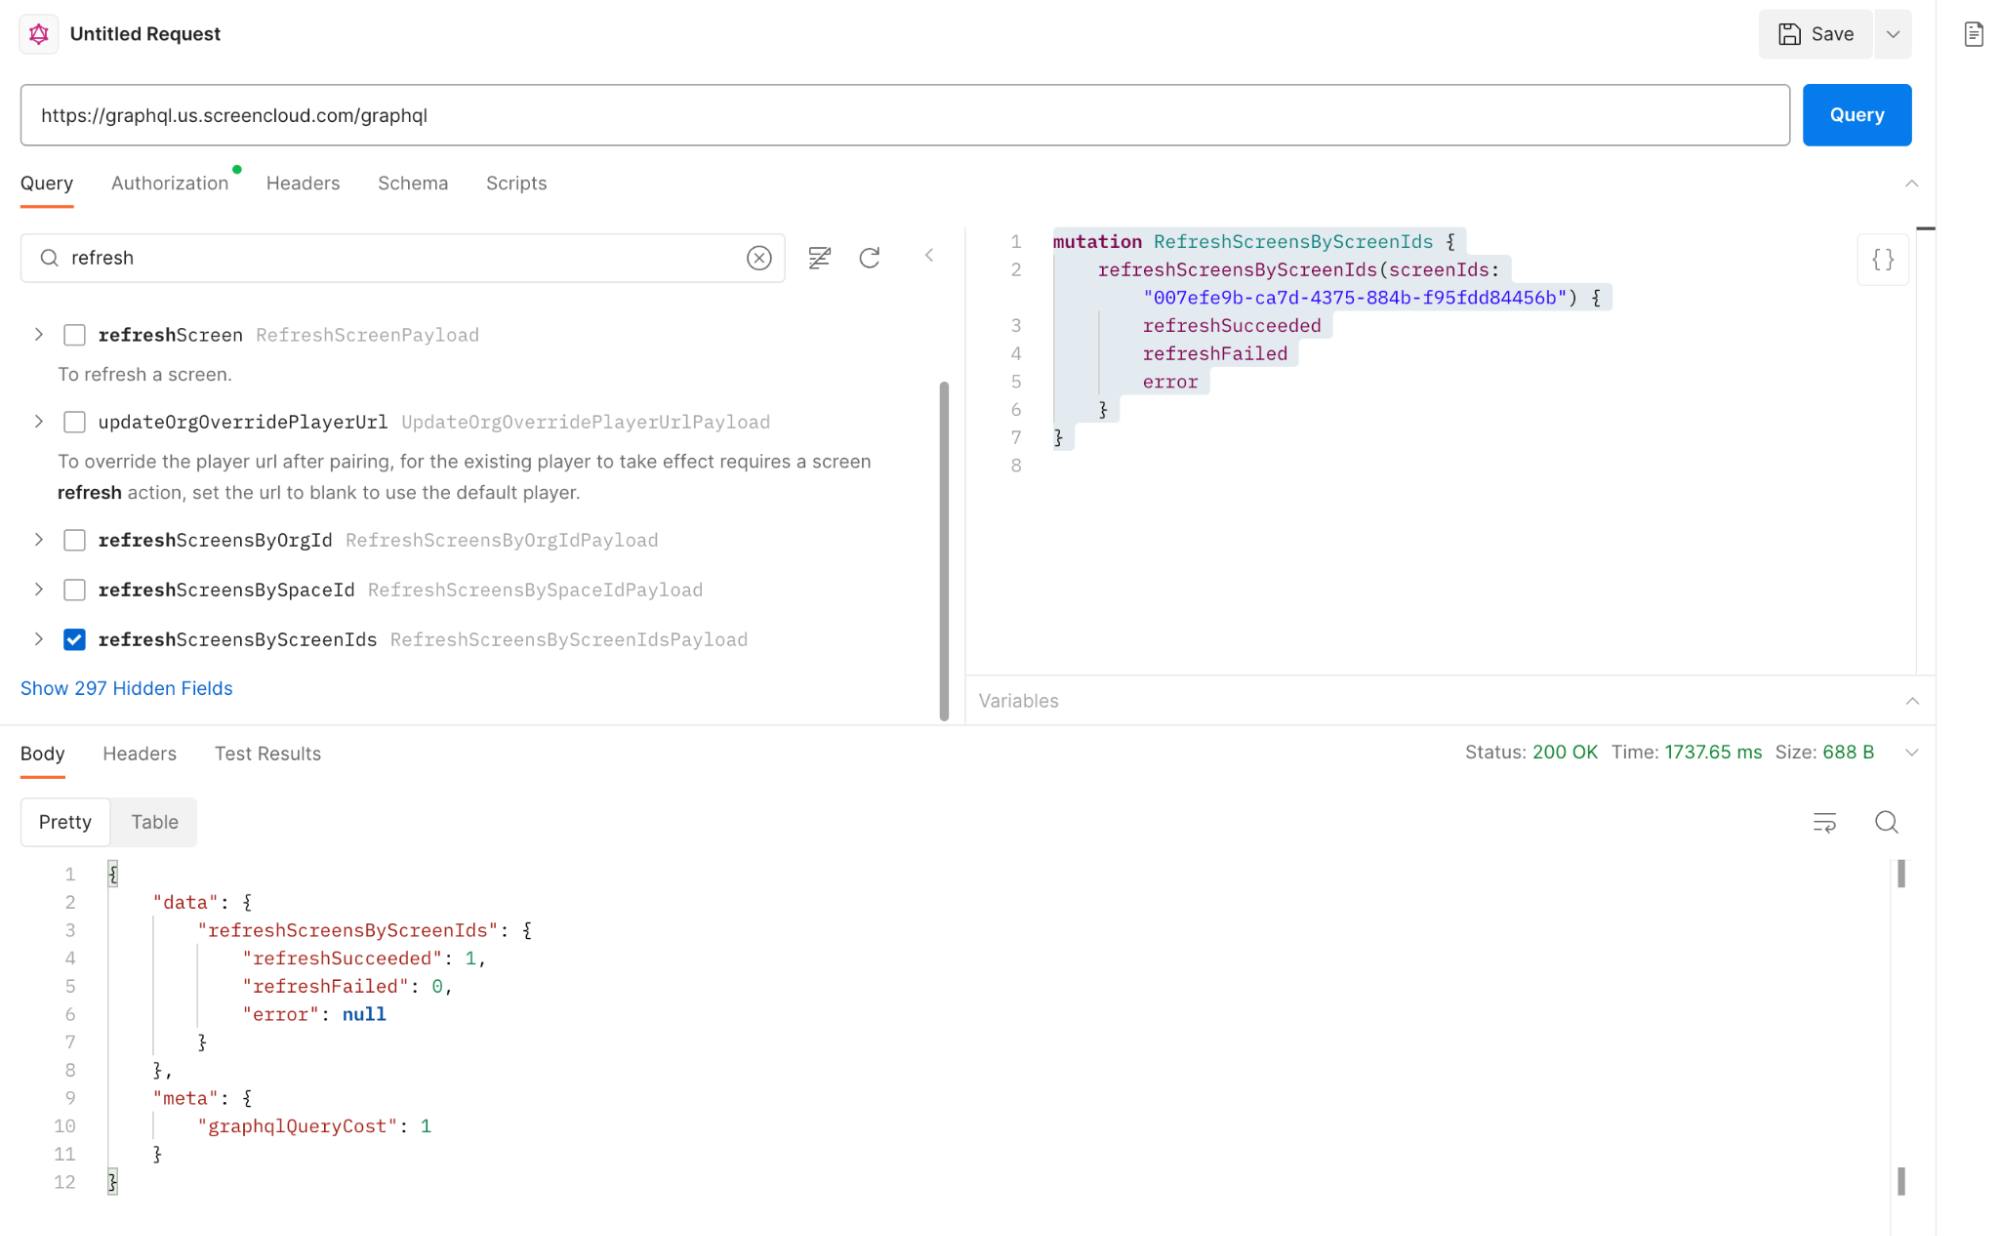Click the Save floppy disk icon
1999x1236 pixels.
pyautogui.click(x=1789, y=34)
